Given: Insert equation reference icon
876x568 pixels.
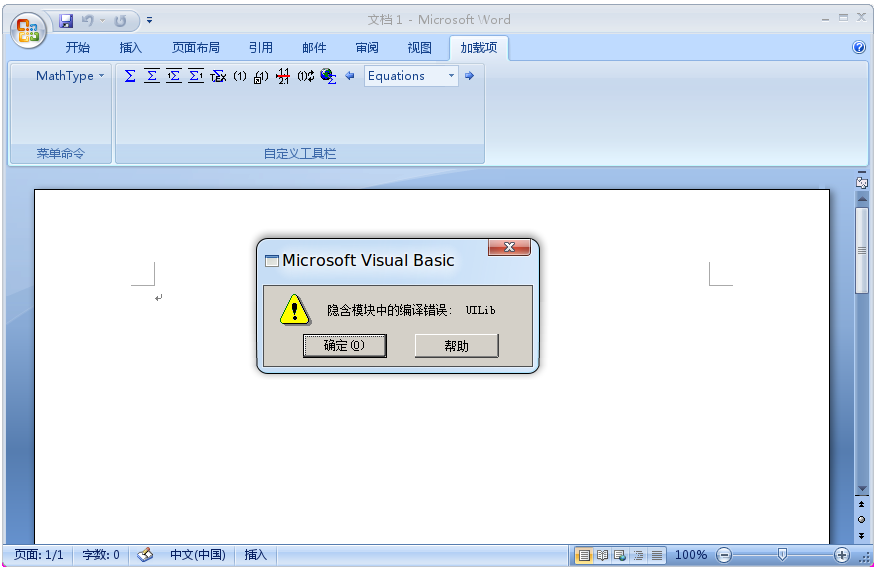Looking at the screenshot, I should (261, 76).
